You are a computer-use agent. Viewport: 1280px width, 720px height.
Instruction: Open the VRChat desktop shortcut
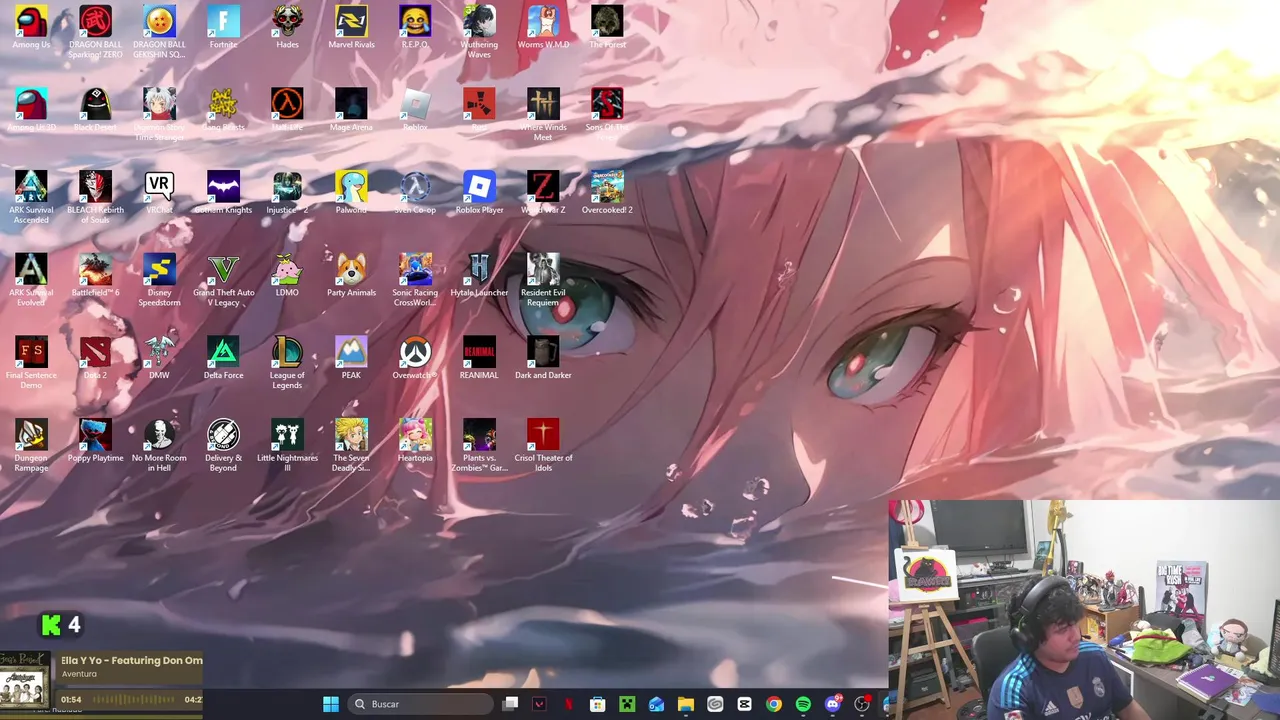click(159, 193)
